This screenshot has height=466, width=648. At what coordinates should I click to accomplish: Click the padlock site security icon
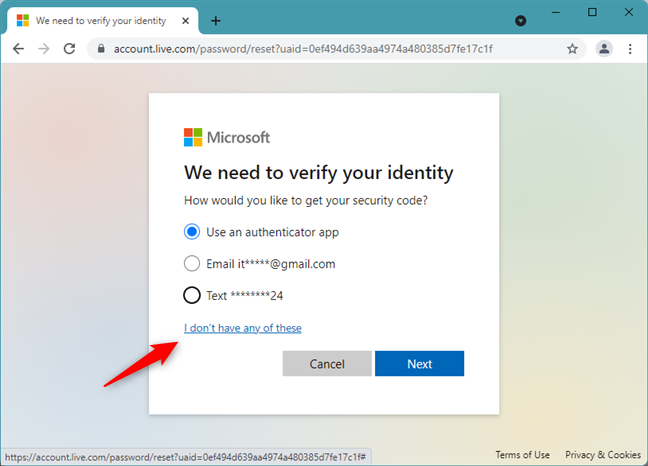[101, 48]
